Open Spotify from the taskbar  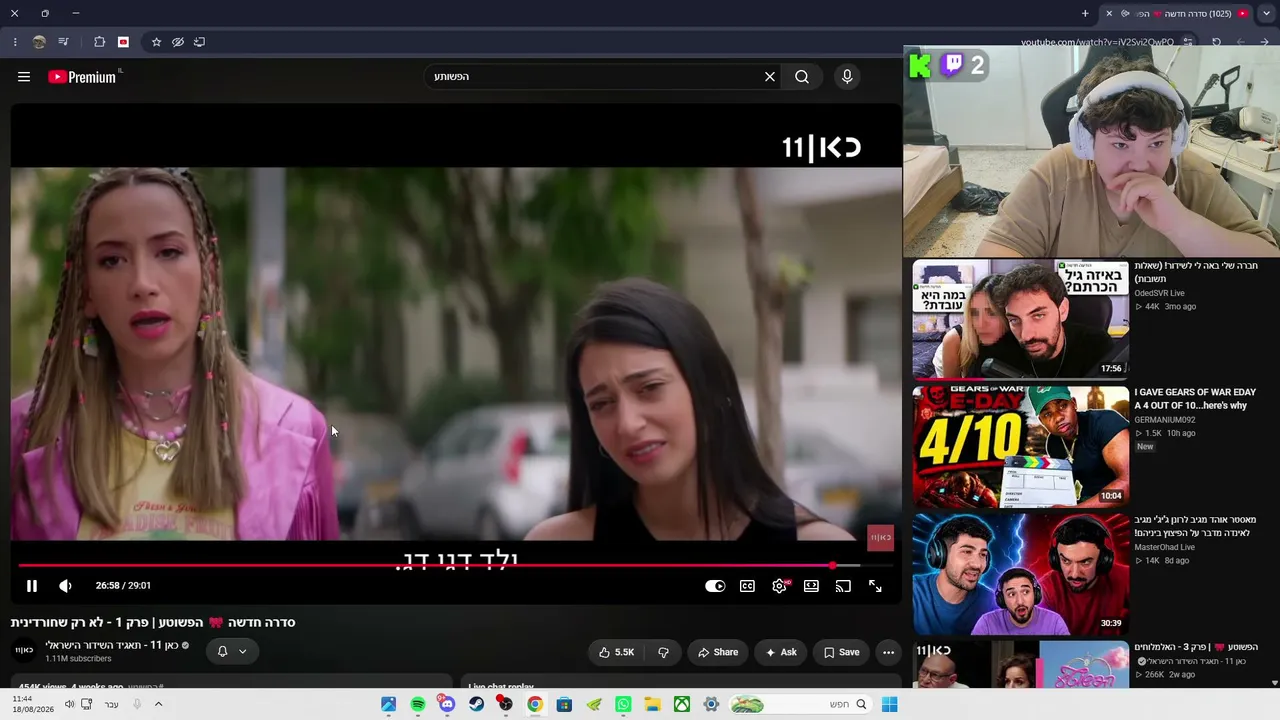(418, 705)
